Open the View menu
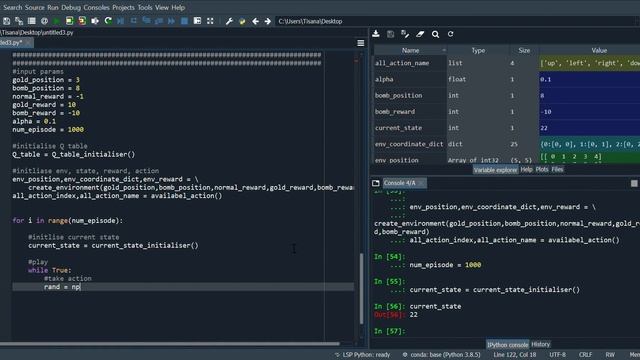 162,7
